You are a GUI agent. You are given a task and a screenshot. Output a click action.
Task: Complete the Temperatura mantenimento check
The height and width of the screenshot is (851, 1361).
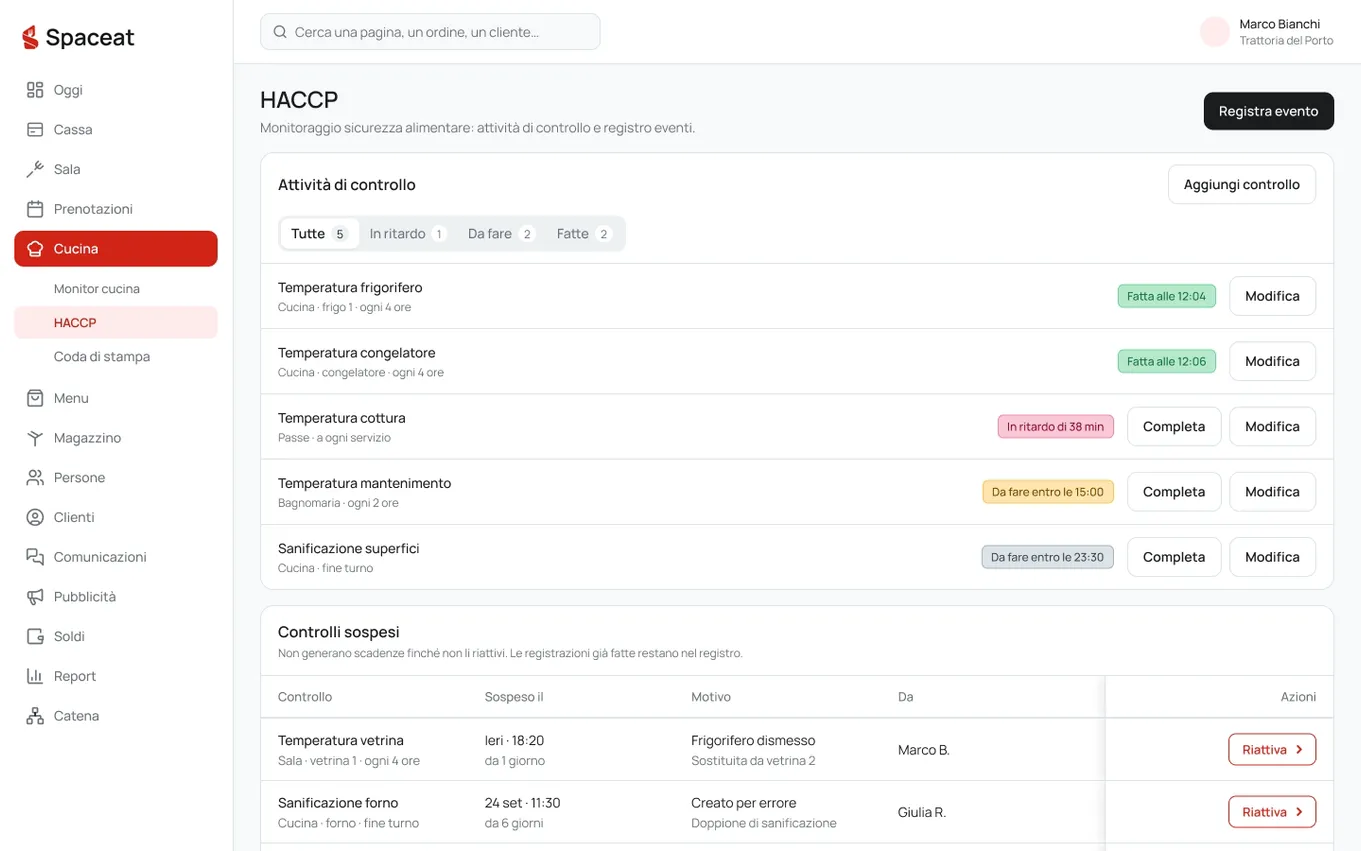pyautogui.click(x=1174, y=492)
